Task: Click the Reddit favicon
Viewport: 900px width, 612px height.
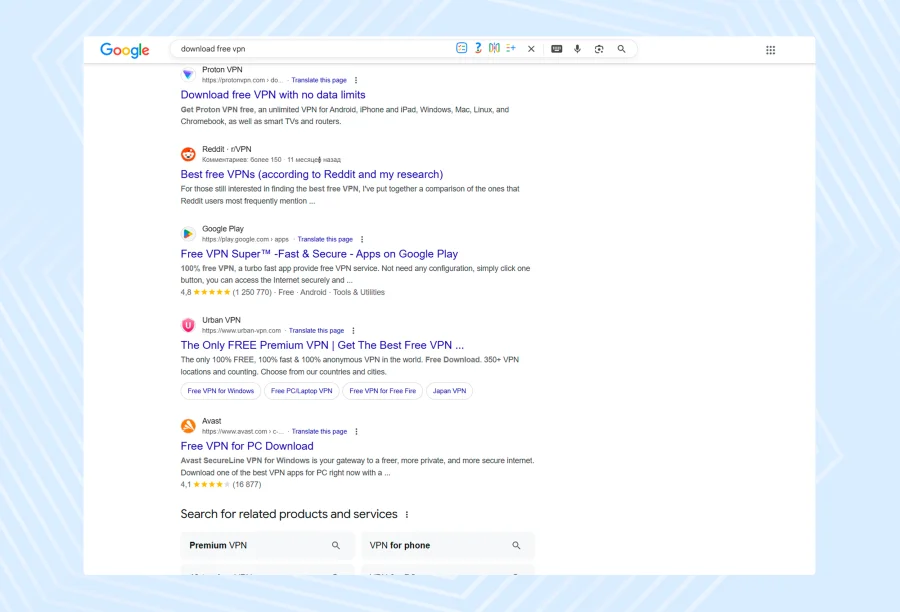Action: click(x=188, y=154)
